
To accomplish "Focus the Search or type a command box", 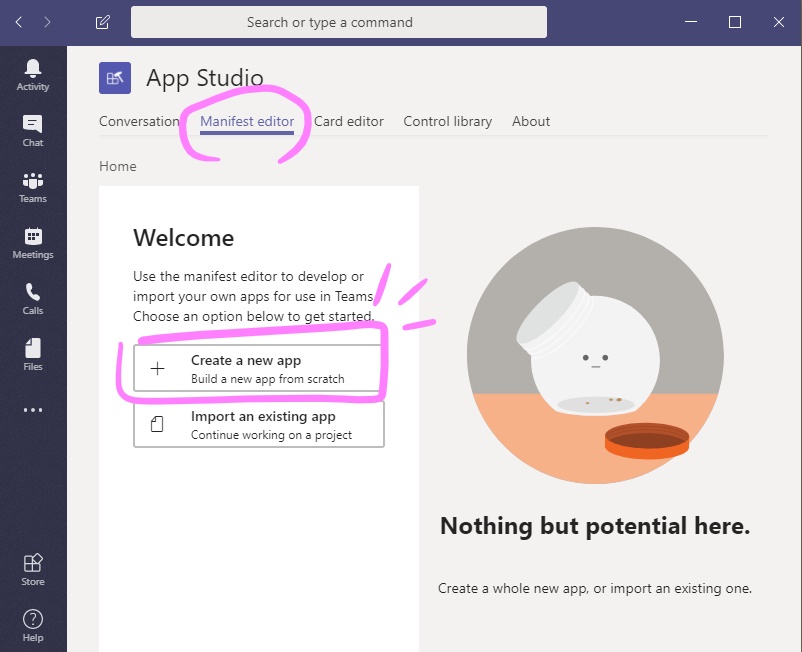I will point(339,22).
